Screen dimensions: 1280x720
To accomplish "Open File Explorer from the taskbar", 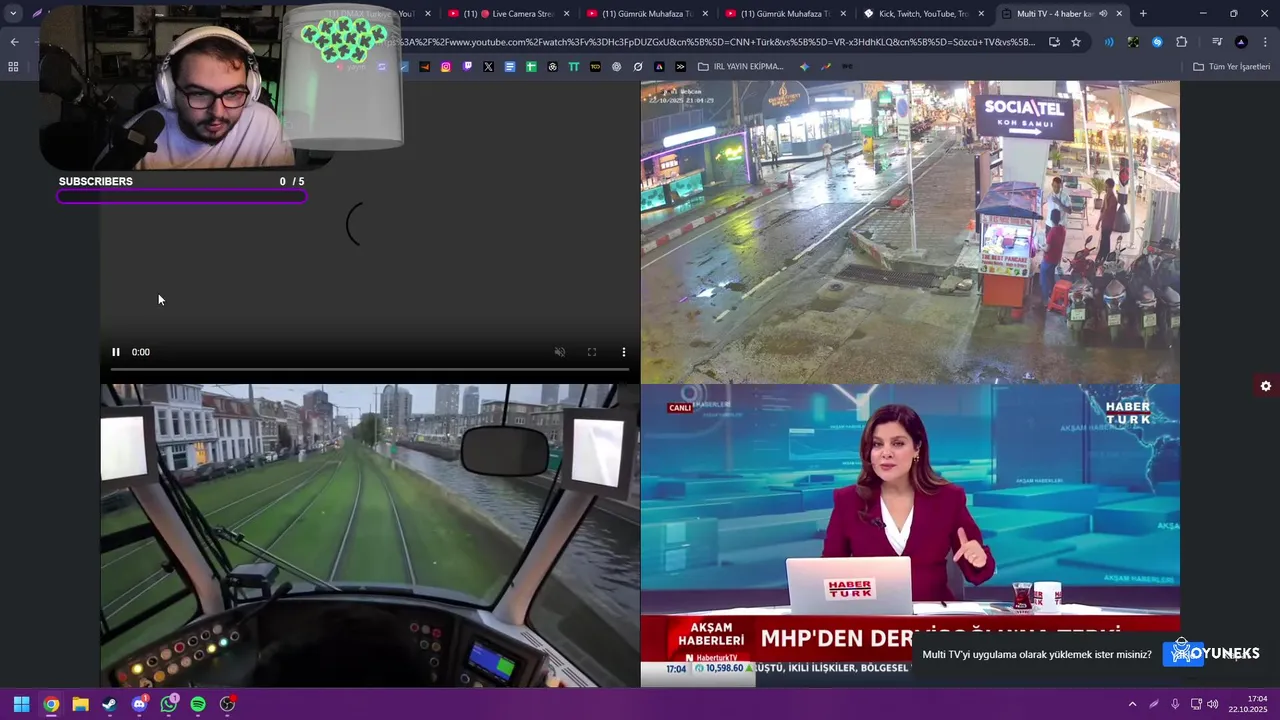I will (x=80, y=704).
